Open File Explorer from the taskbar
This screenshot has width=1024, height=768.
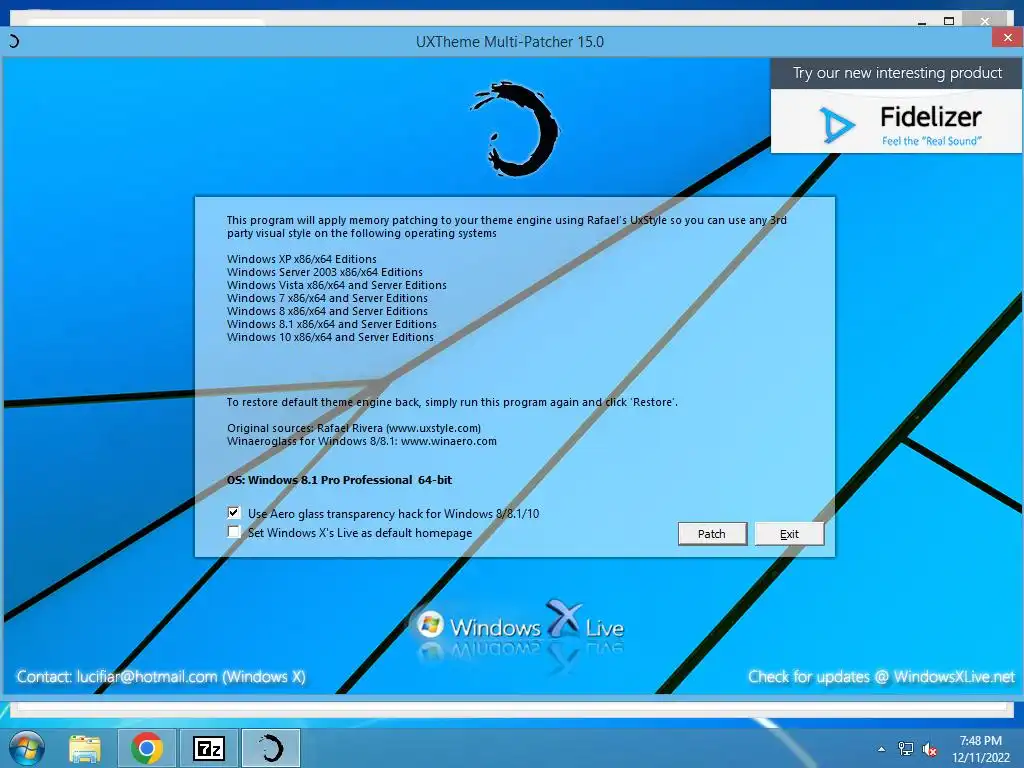[x=85, y=748]
